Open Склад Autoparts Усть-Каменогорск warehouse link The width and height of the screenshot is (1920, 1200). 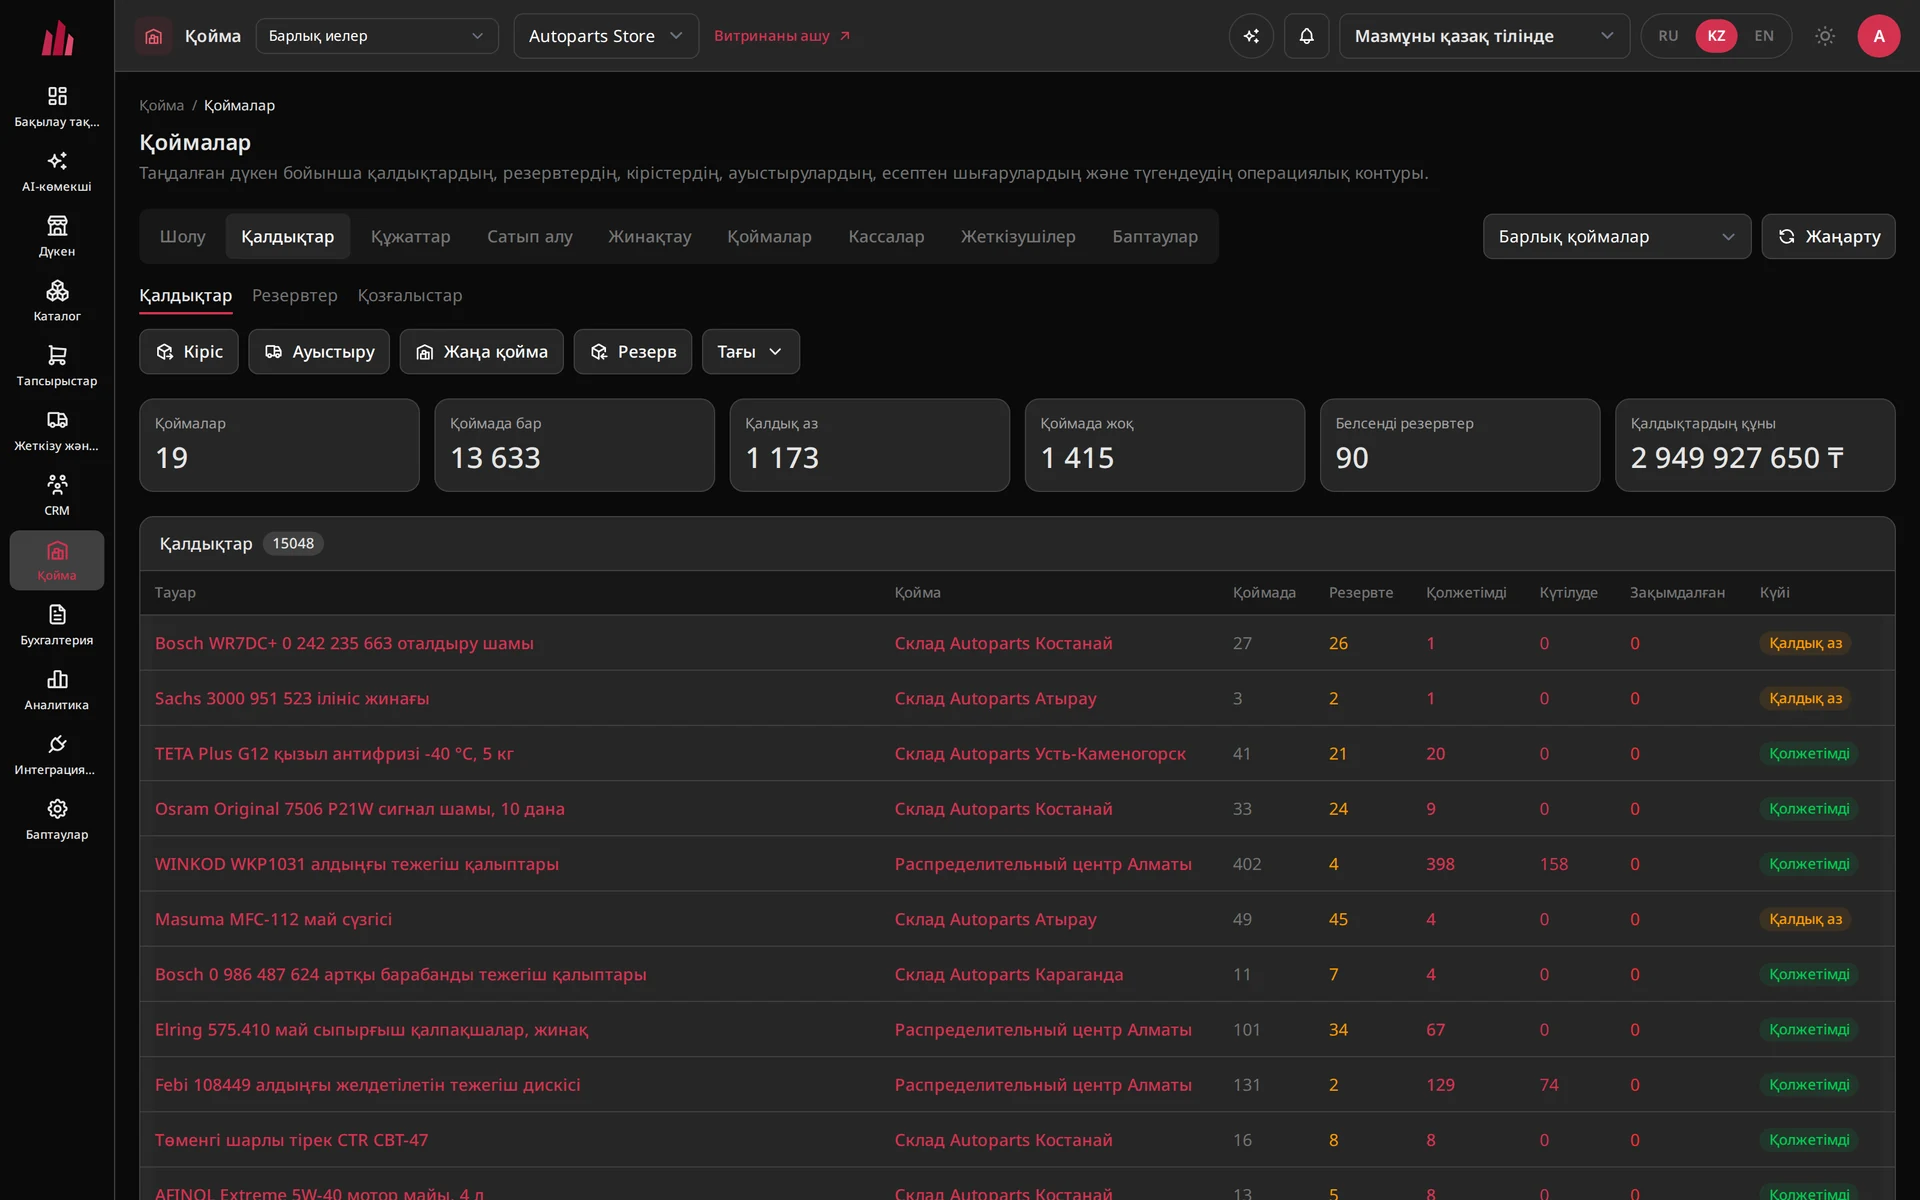(x=1040, y=754)
